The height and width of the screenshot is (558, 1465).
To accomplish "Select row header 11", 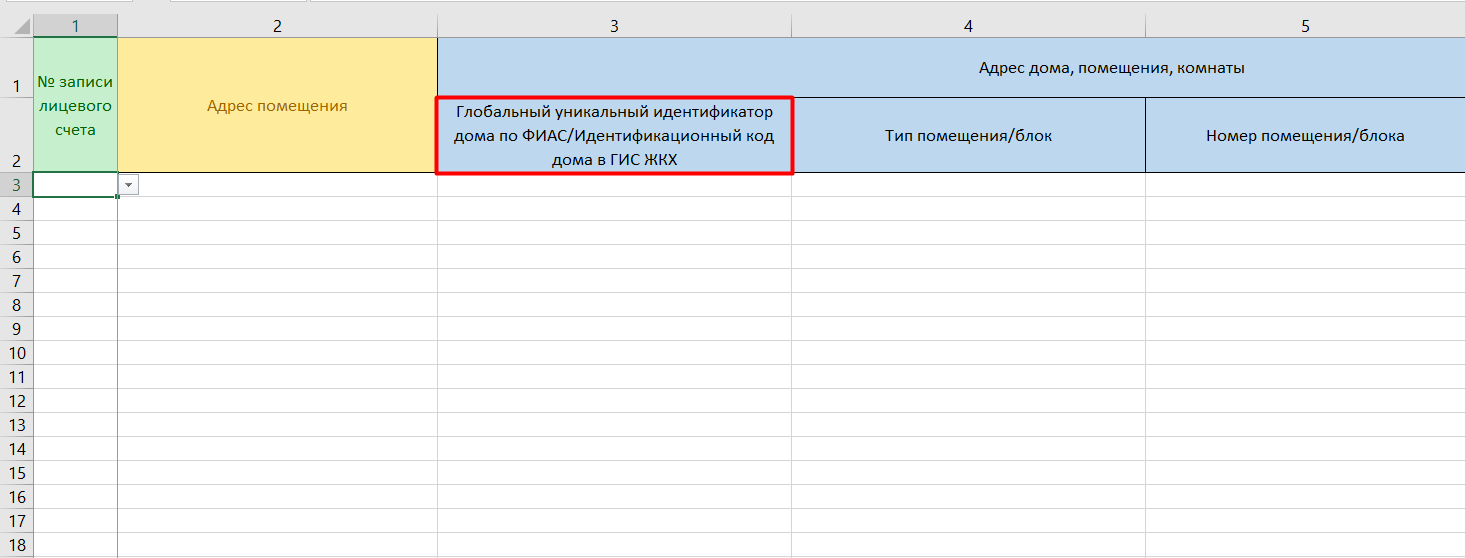I will pos(16,377).
